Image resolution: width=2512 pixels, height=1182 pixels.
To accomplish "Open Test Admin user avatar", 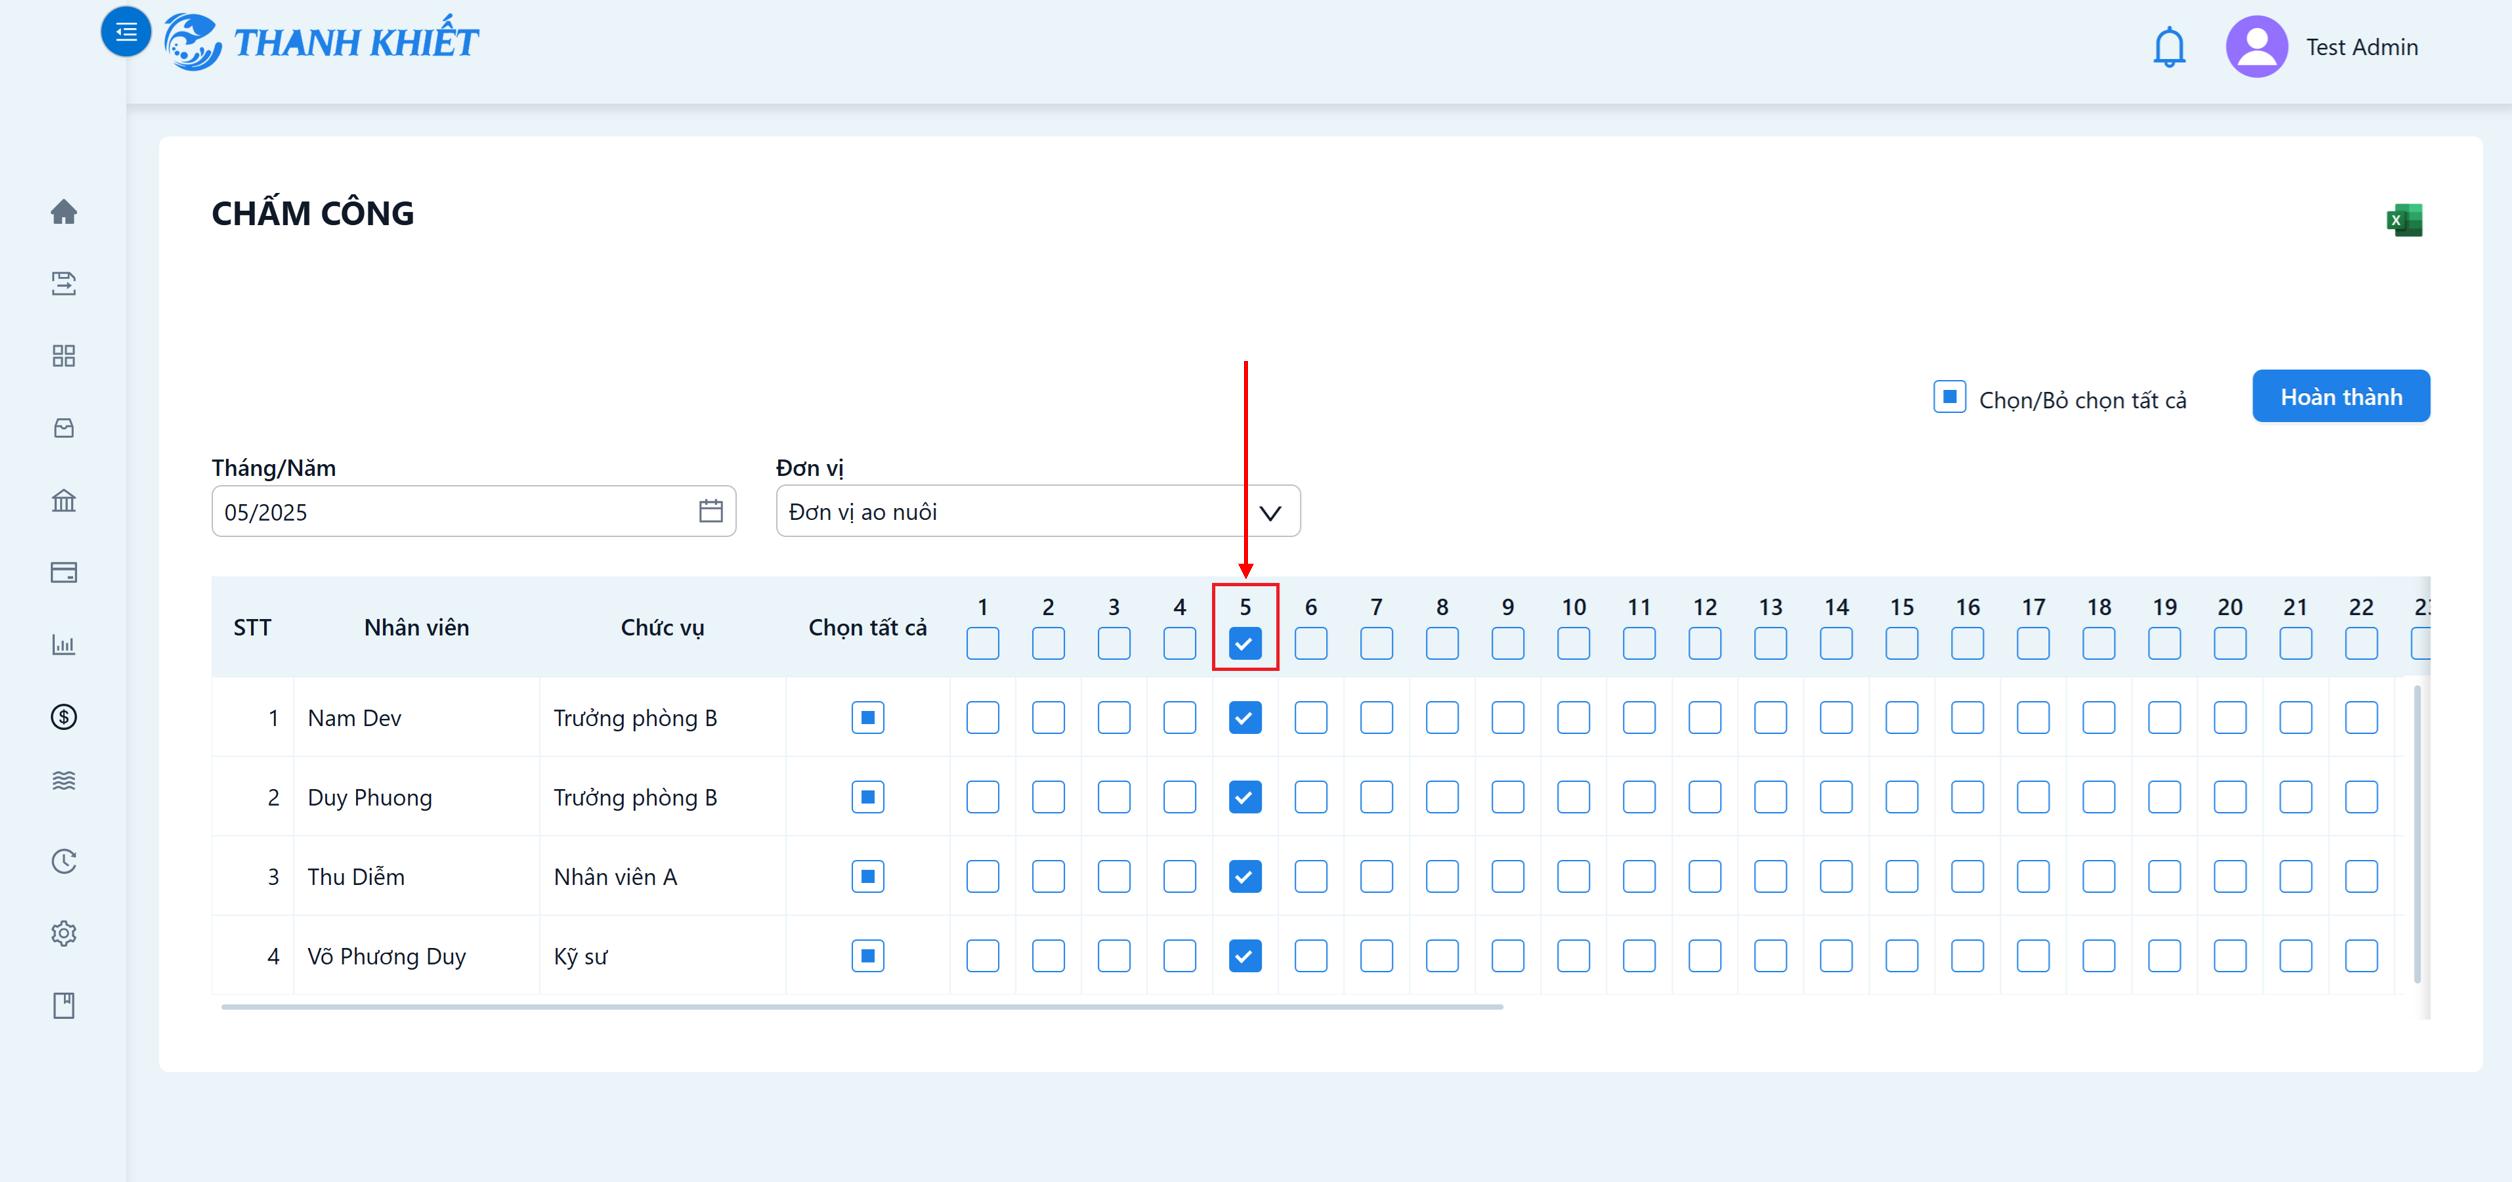I will pyautogui.click(x=2256, y=46).
